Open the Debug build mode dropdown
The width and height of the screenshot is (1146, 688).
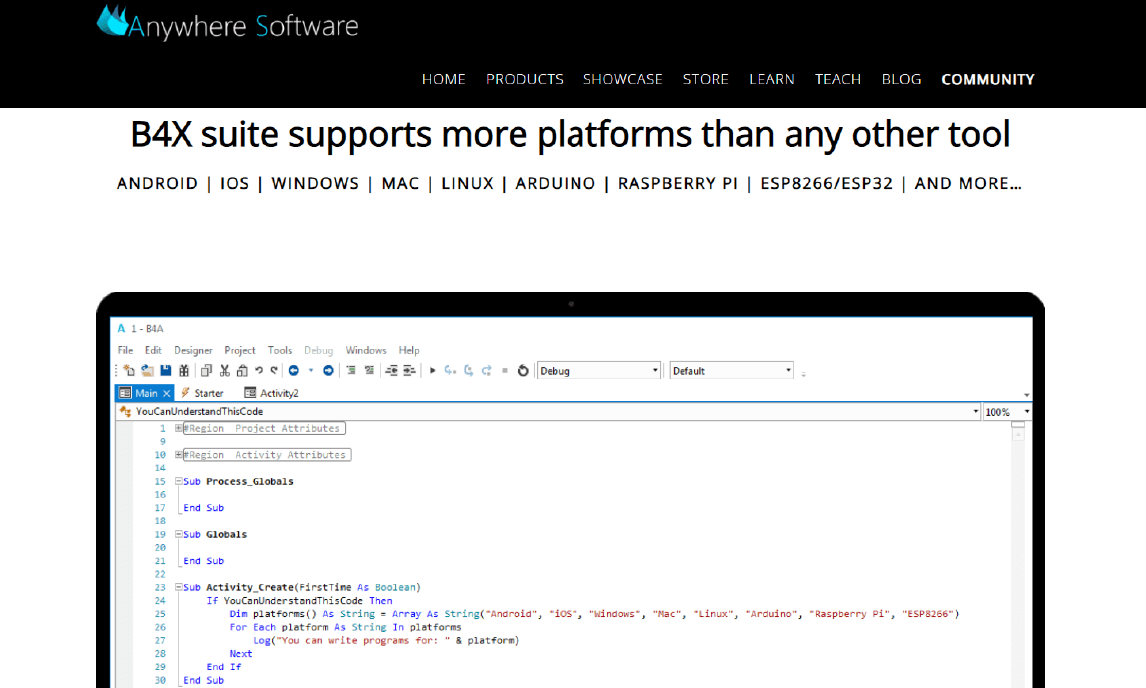pyautogui.click(x=599, y=371)
